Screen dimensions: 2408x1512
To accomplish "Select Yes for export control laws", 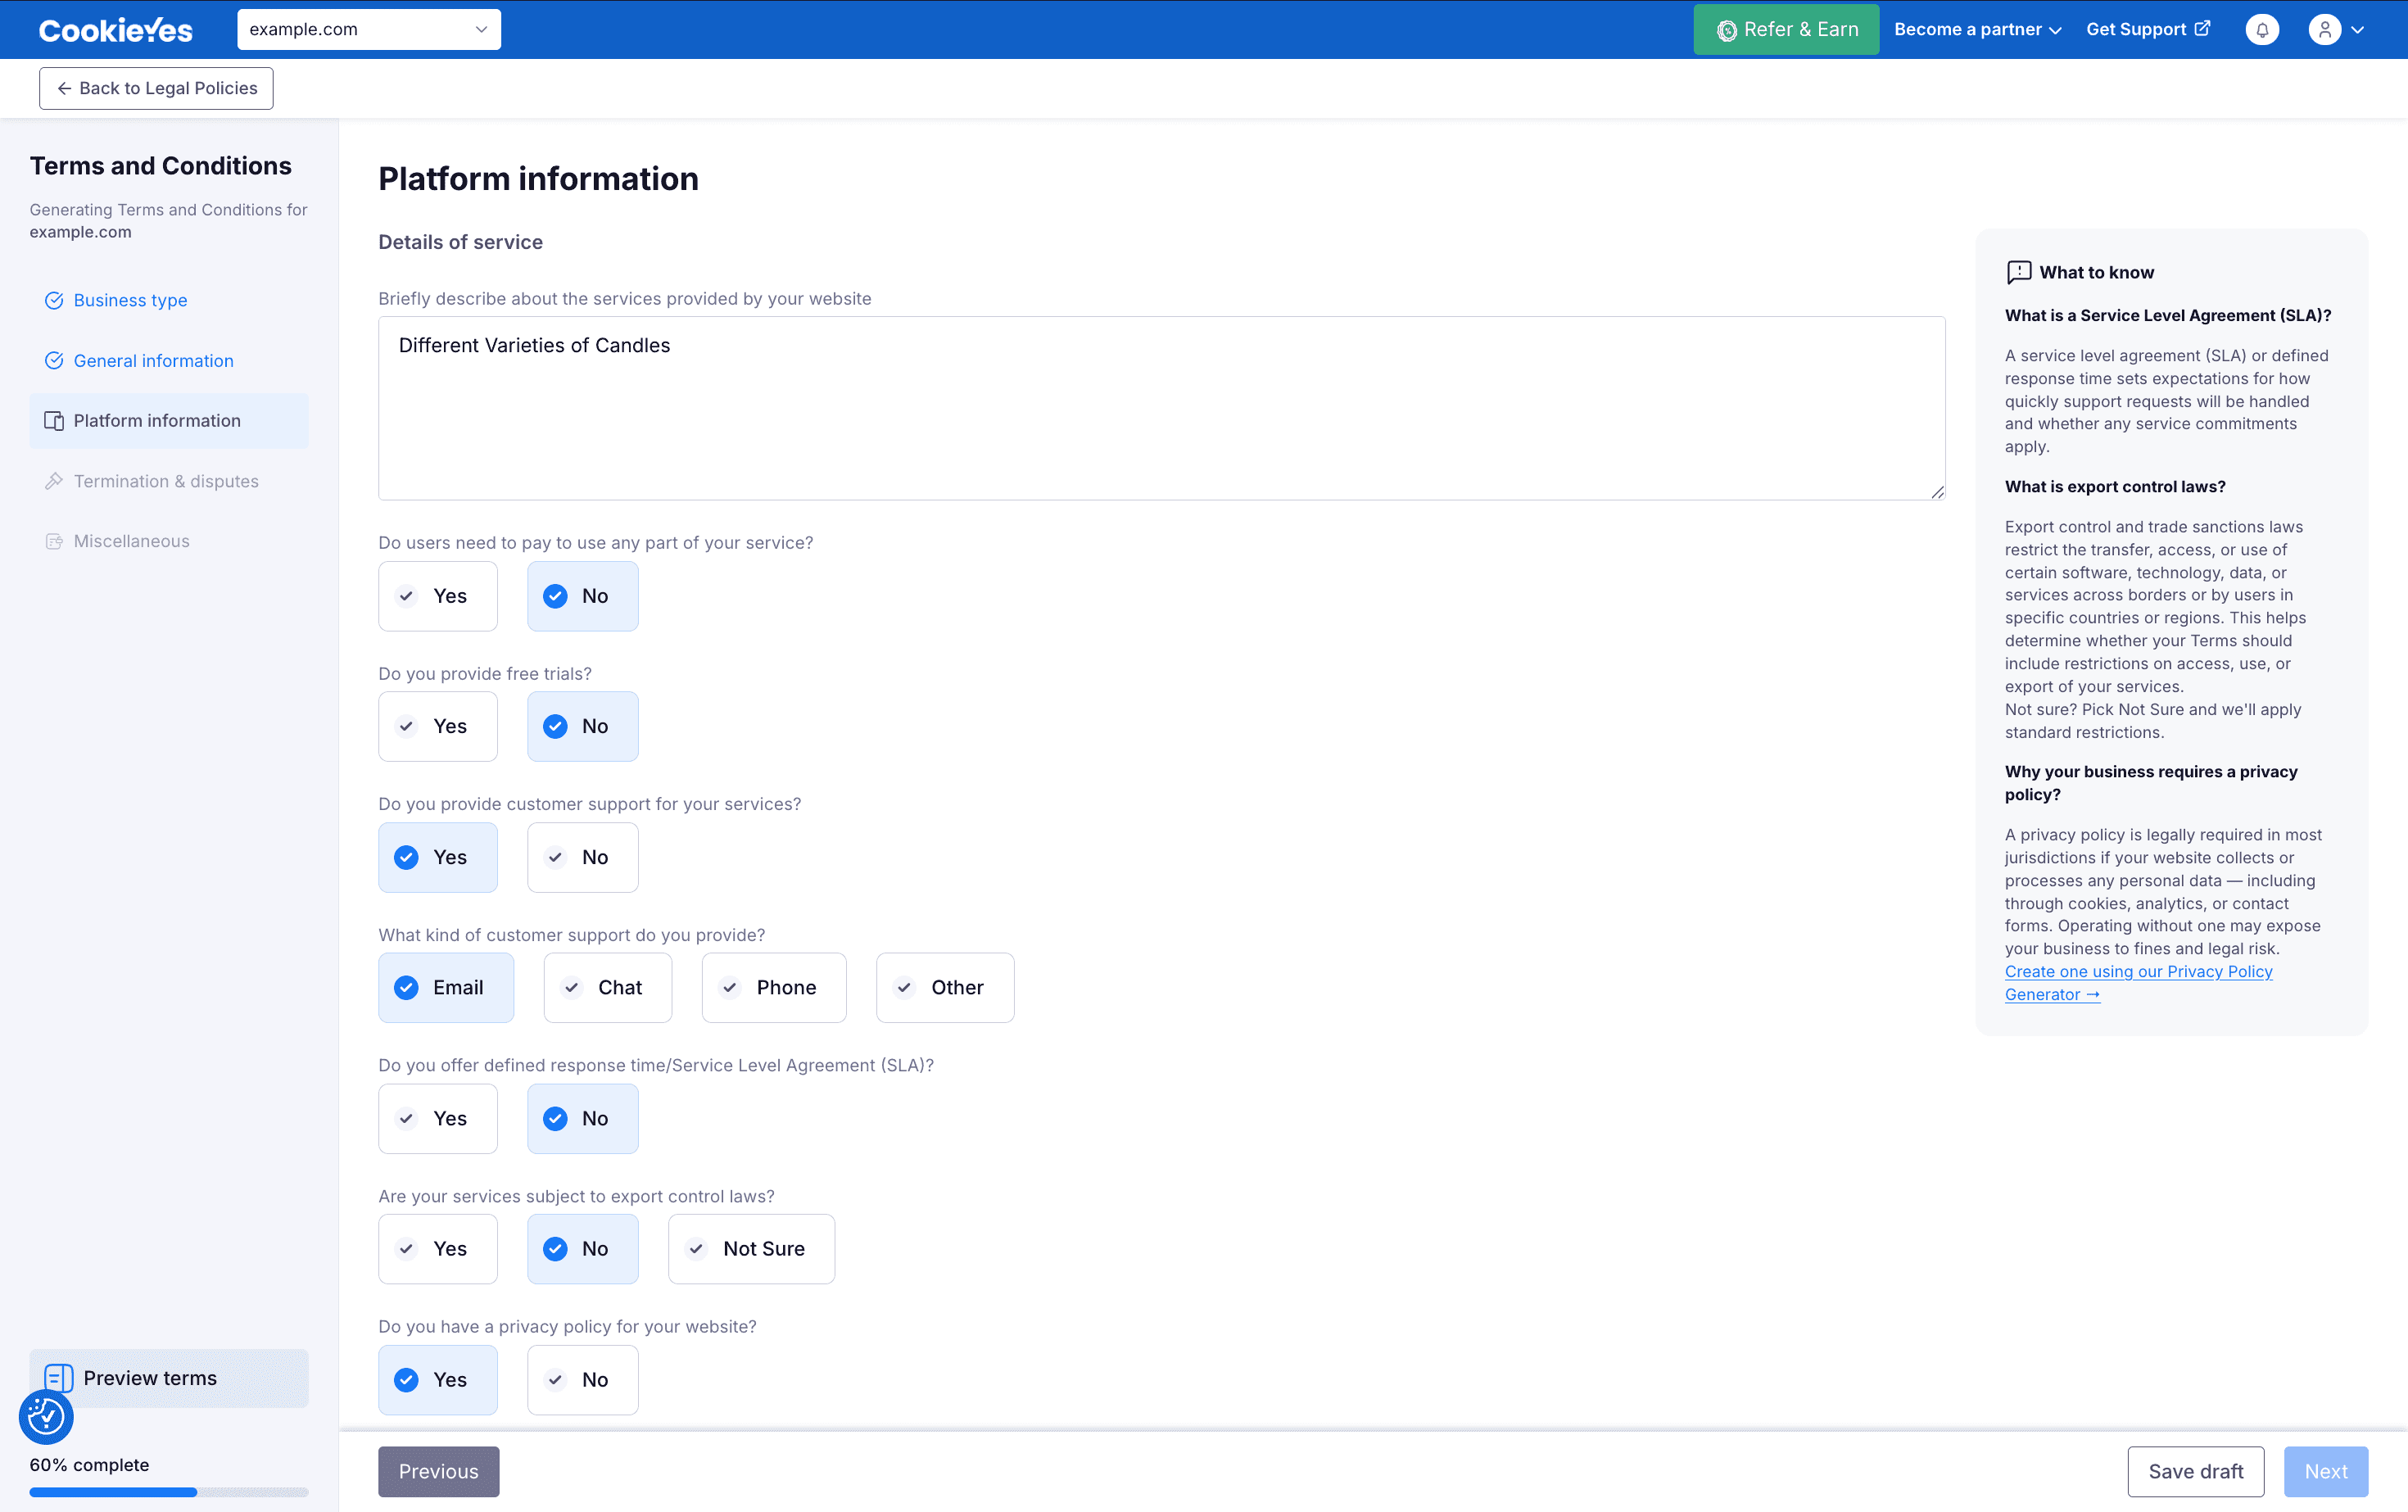I will [438, 1249].
